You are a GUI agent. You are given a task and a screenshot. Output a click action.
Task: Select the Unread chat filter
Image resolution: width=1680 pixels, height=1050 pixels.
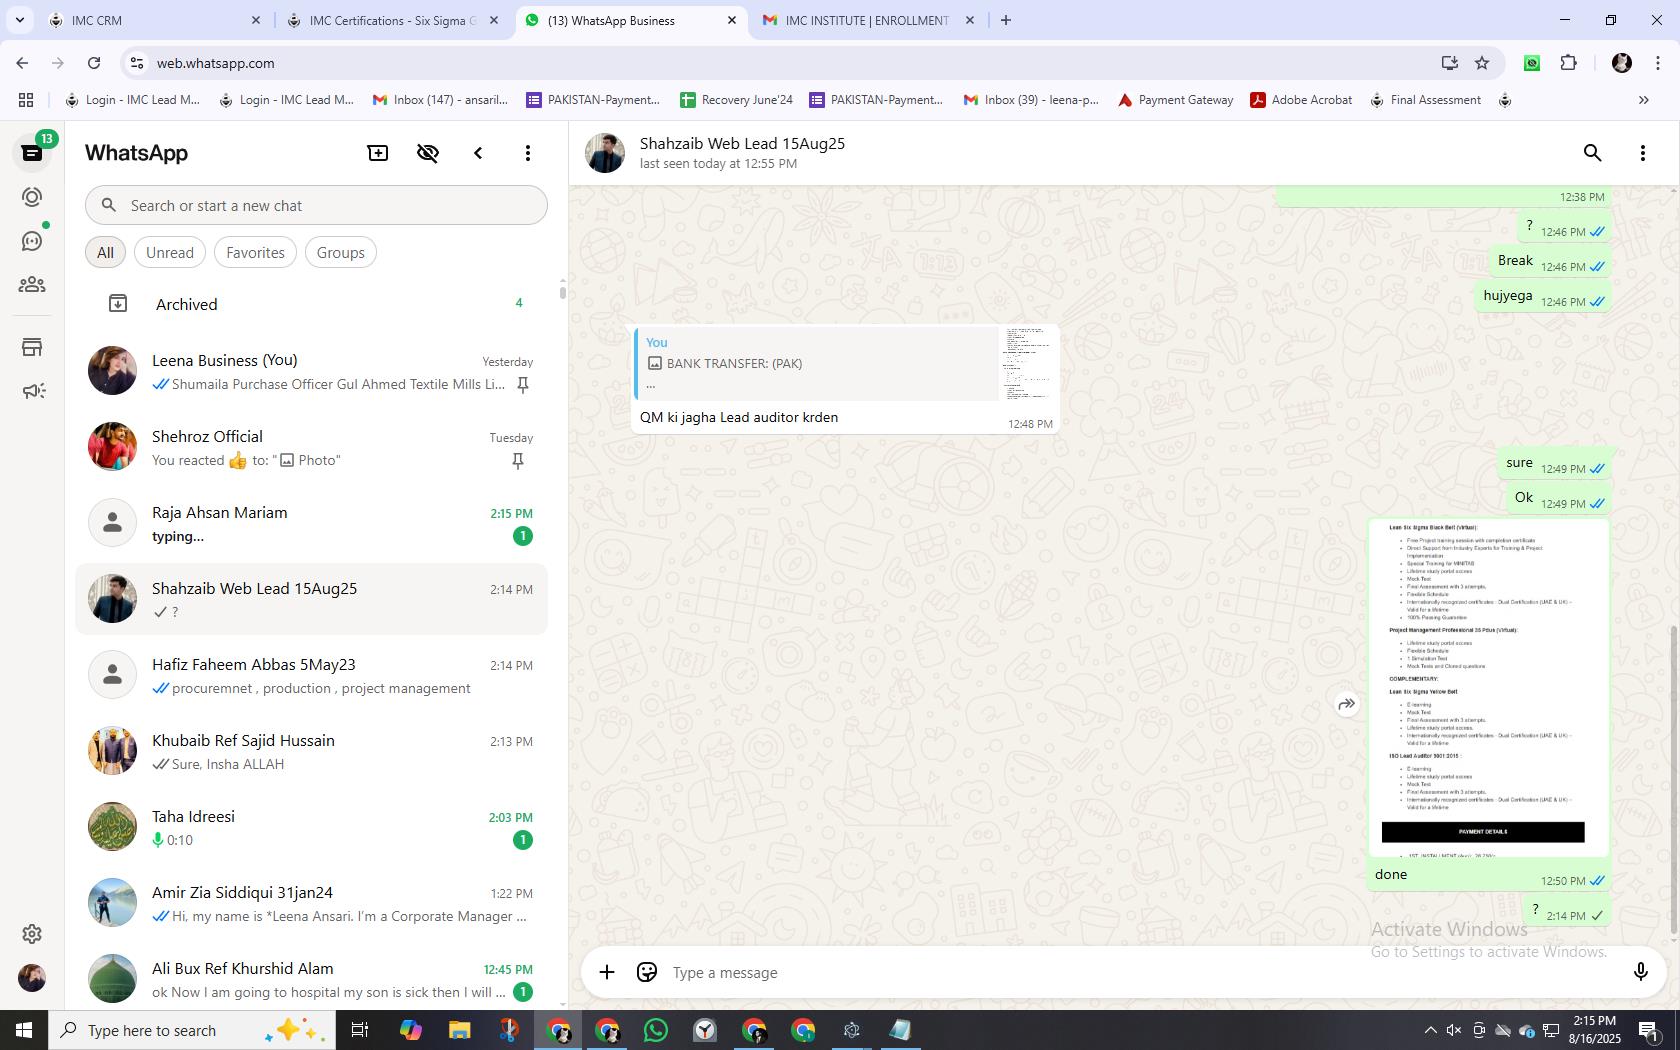coord(170,253)
